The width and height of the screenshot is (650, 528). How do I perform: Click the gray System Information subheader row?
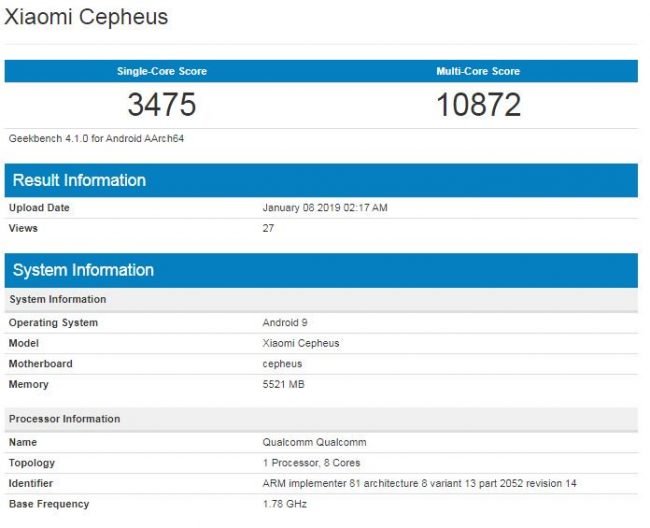click(321, 299)
